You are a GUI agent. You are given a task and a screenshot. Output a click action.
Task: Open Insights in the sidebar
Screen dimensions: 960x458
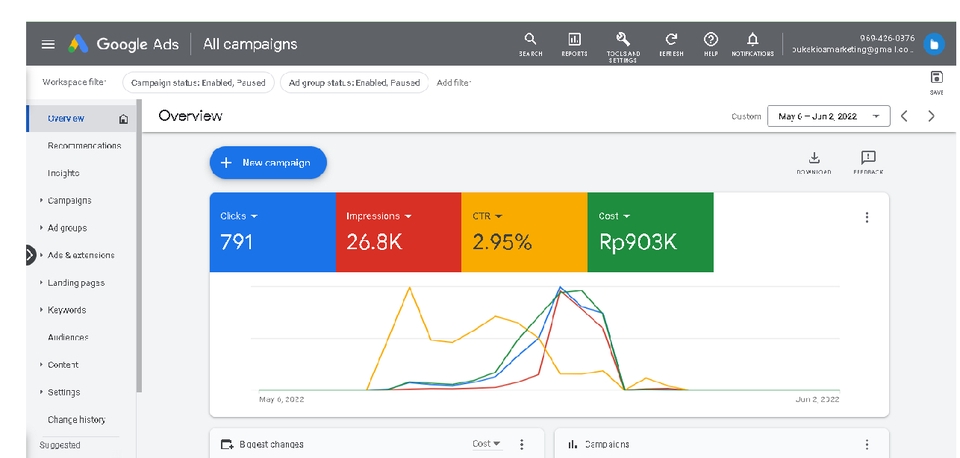click(63, 173)
